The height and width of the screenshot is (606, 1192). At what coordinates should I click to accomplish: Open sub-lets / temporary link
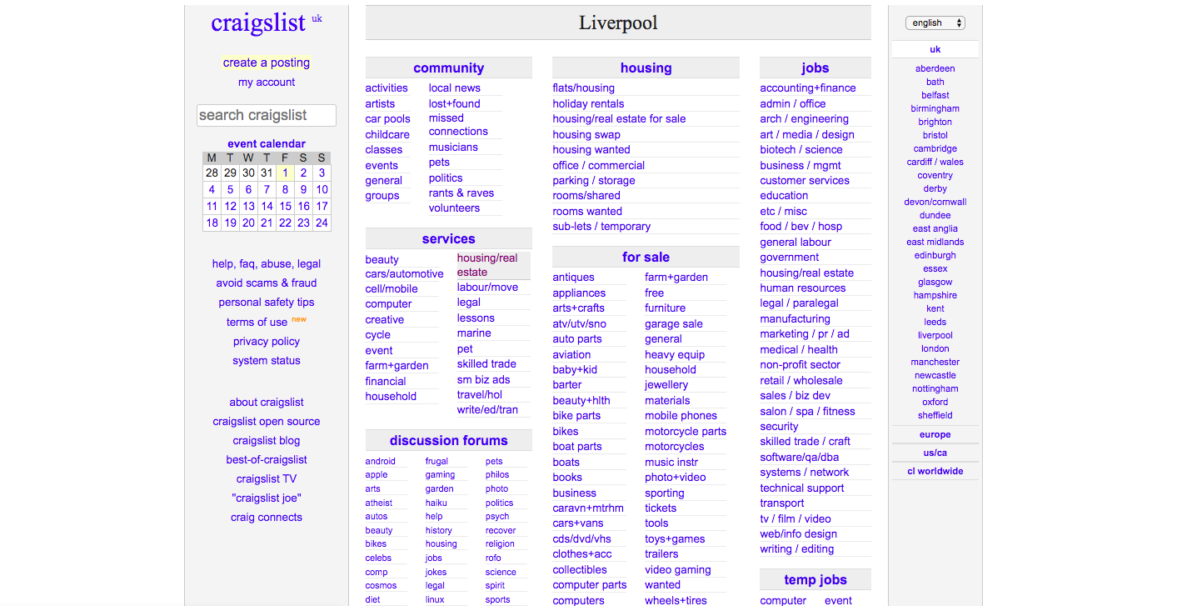click(601, 227)
